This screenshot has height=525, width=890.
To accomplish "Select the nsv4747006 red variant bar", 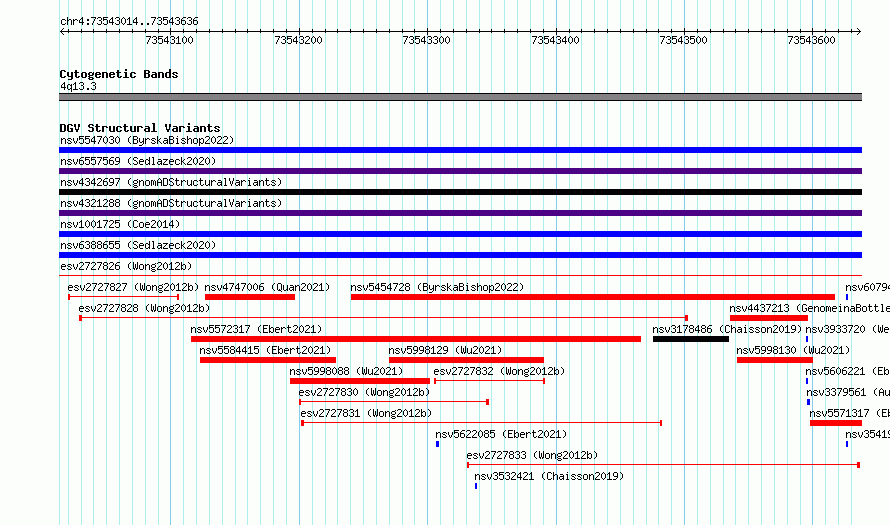I will (x=250, y=297).
